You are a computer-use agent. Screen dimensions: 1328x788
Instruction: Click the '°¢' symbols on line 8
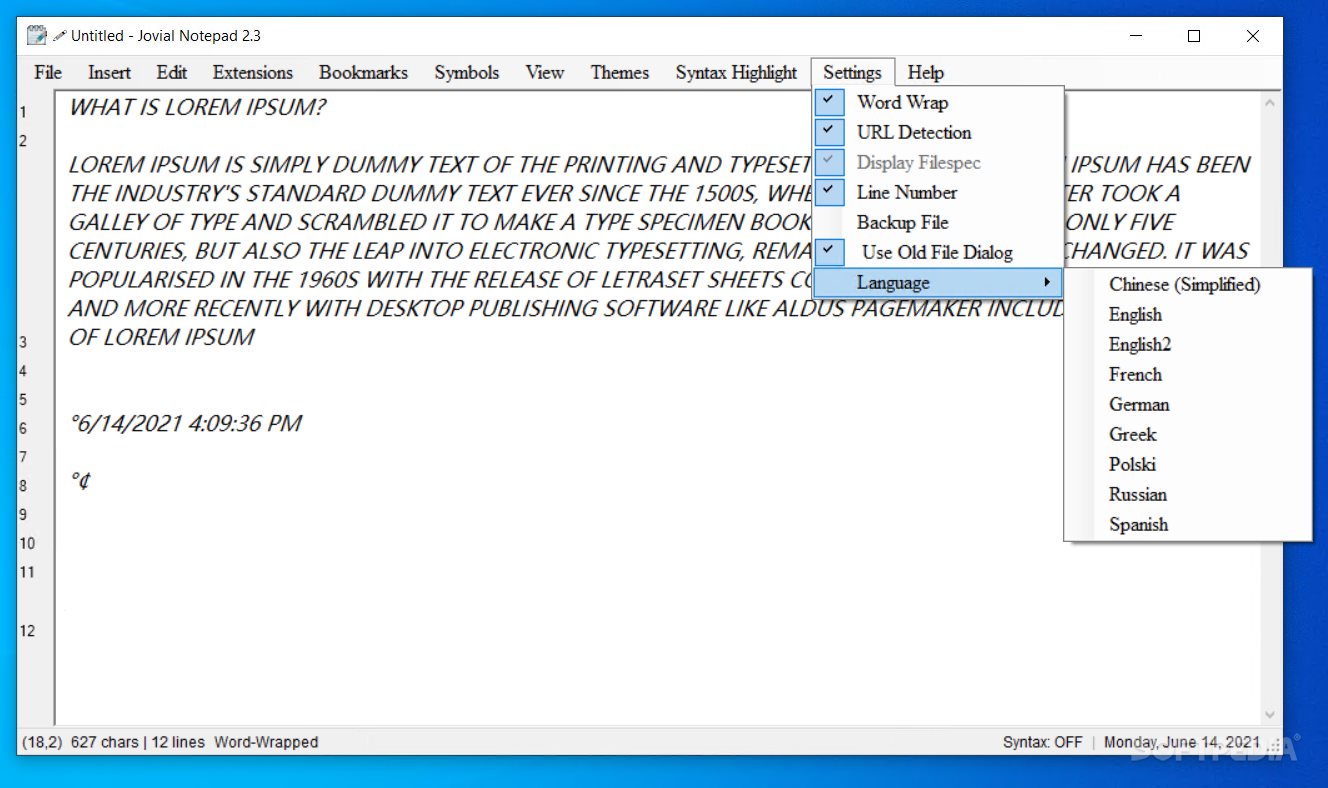coord(81,481)
